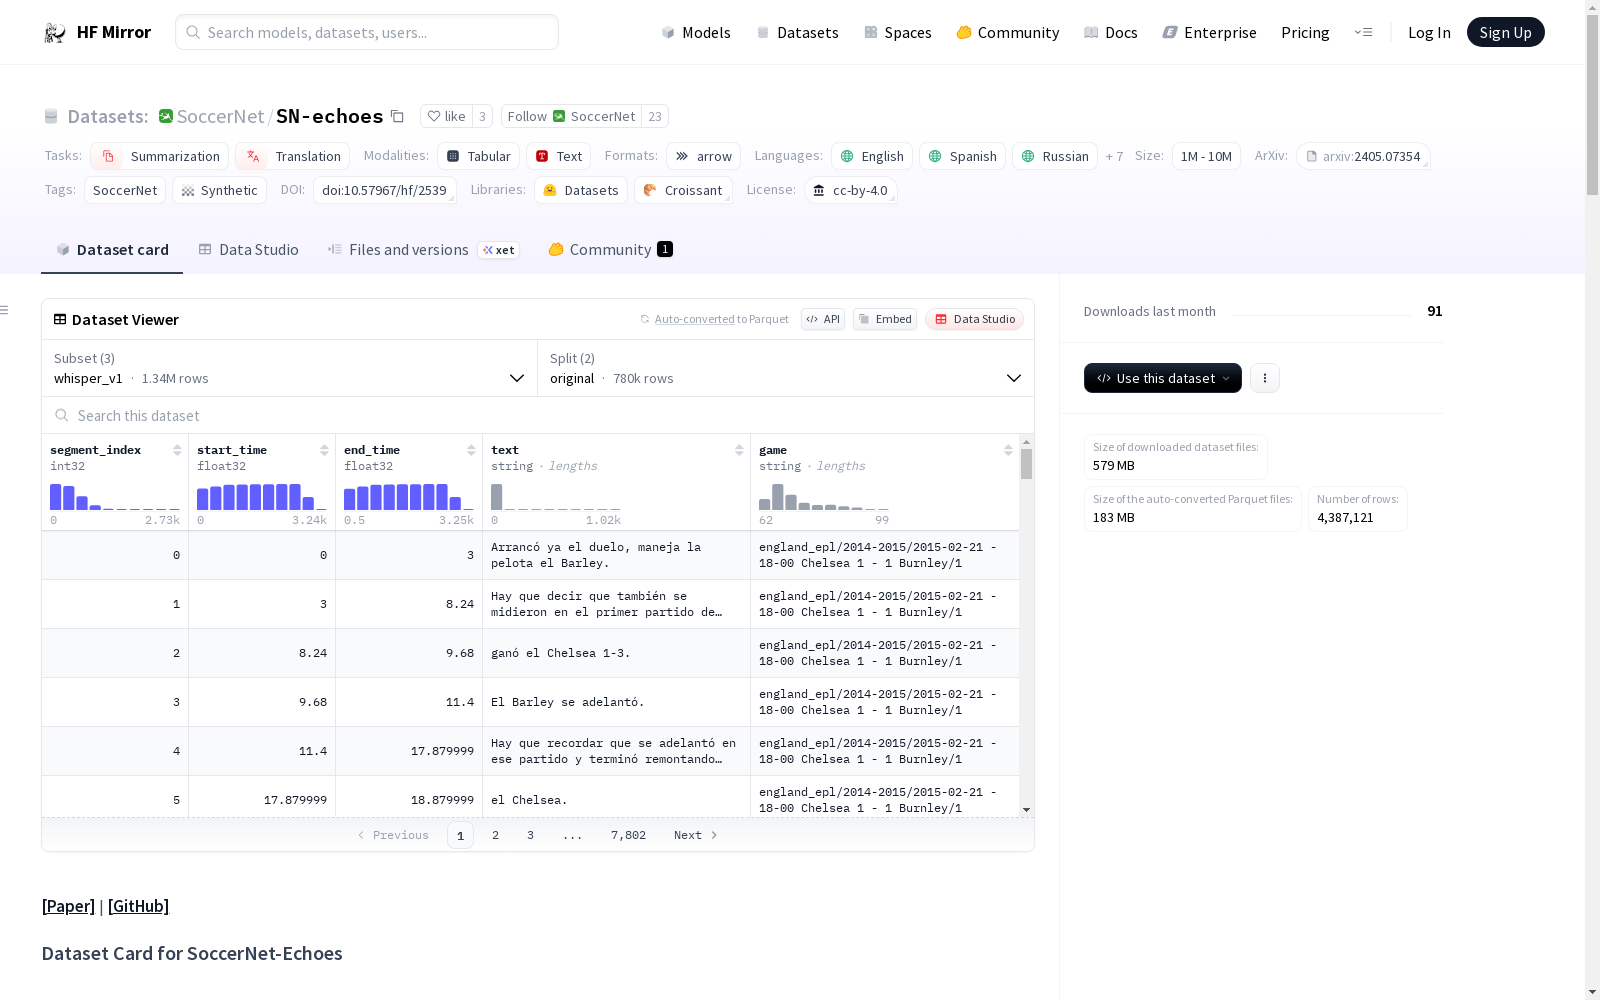Go to Datasets in the top navigation
This screenshot has height=1000, width=1600.
pyautogui.click(x=797, y=32)
